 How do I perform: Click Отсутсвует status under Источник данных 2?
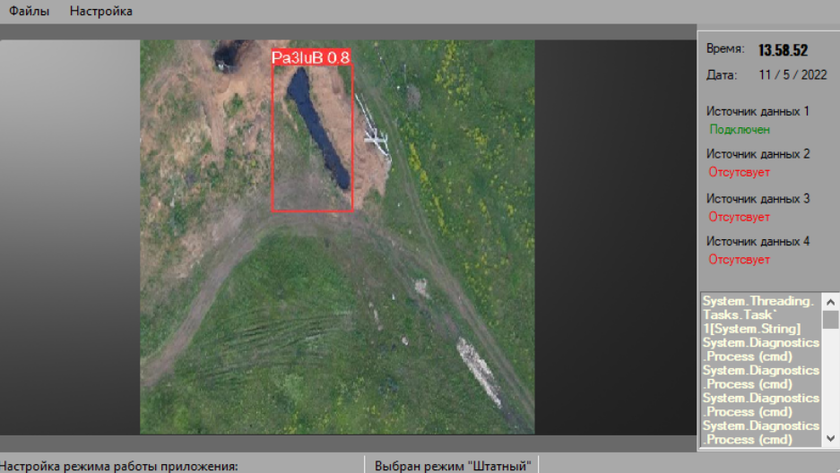739,172
